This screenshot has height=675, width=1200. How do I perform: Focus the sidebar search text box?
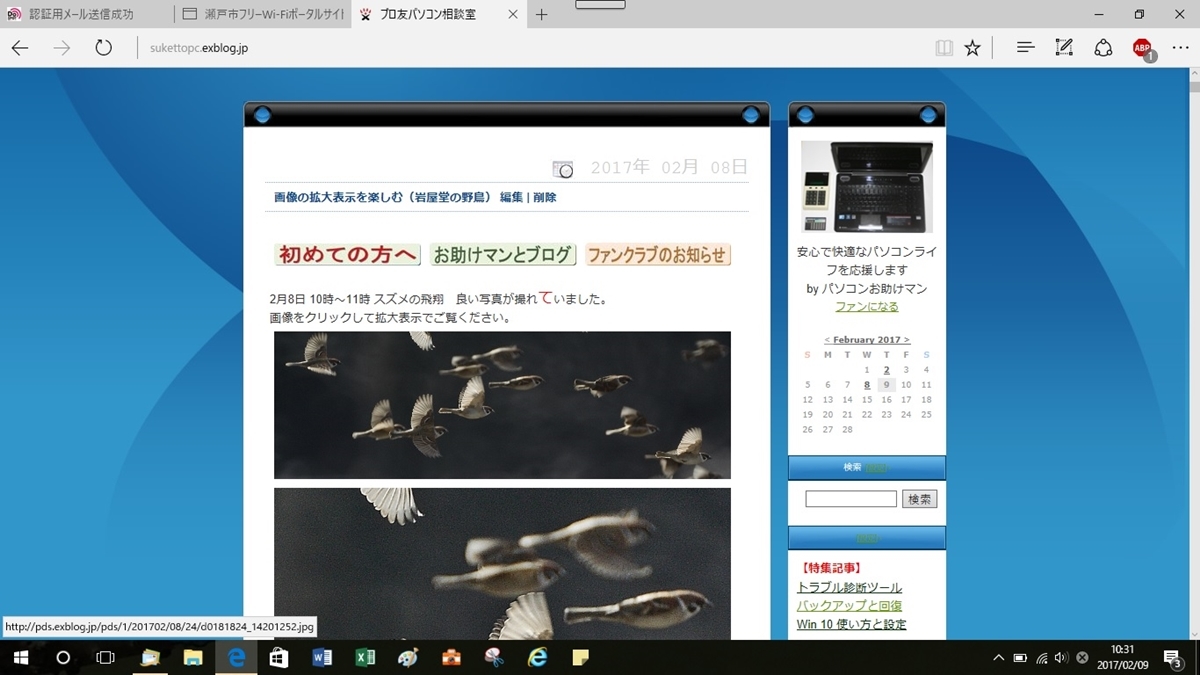click(x=851, y=499)
